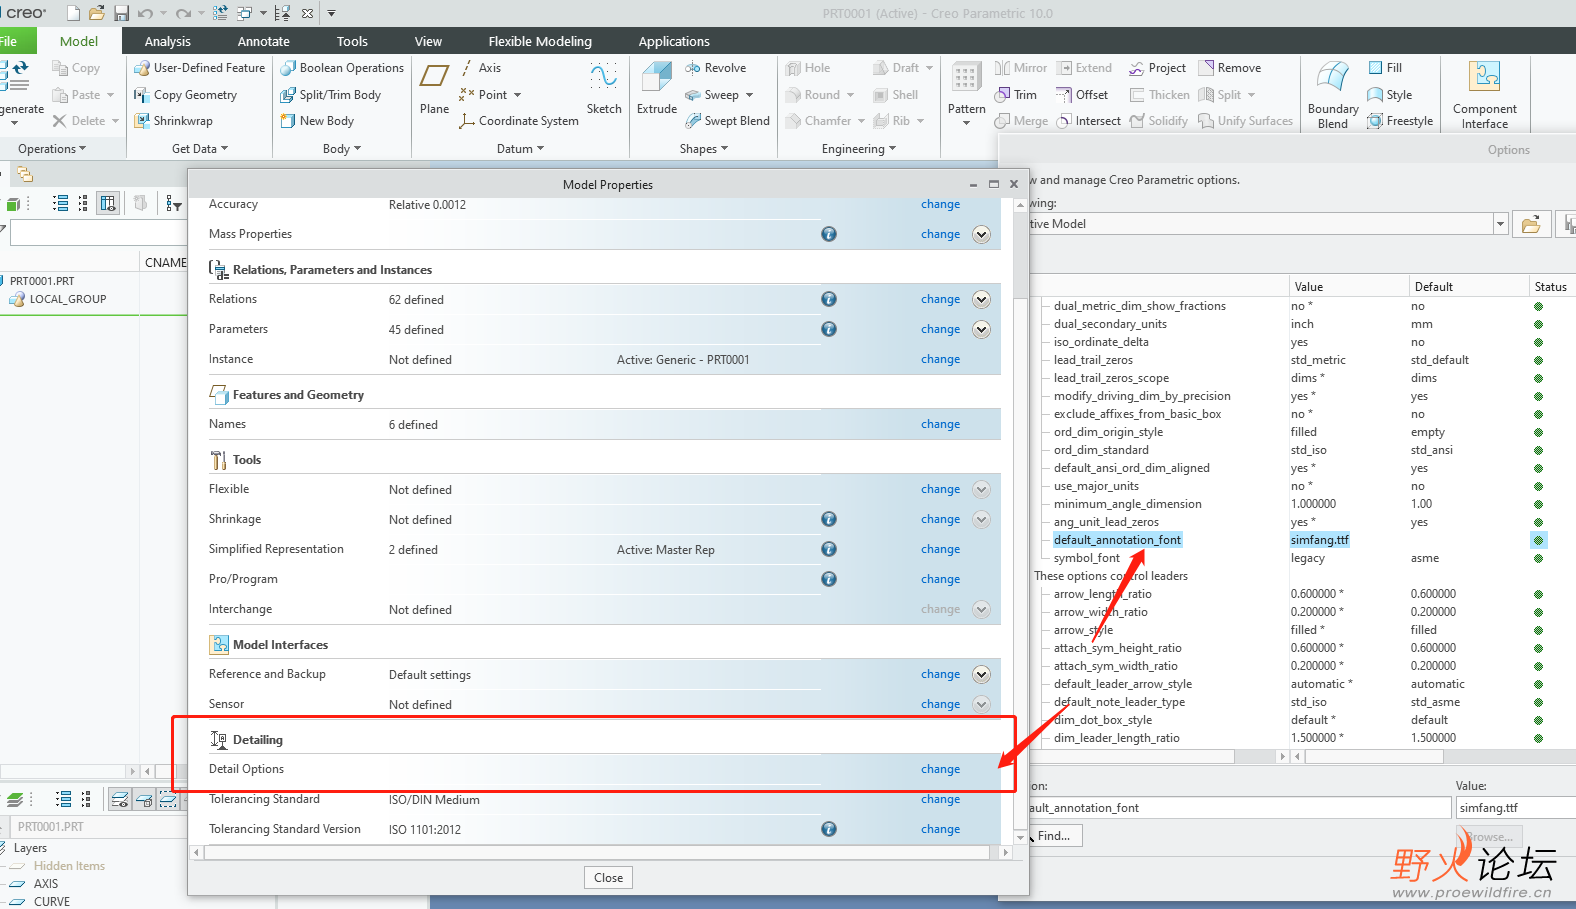
Task: Click the User-Defined Feature tool
Action: 200,68
